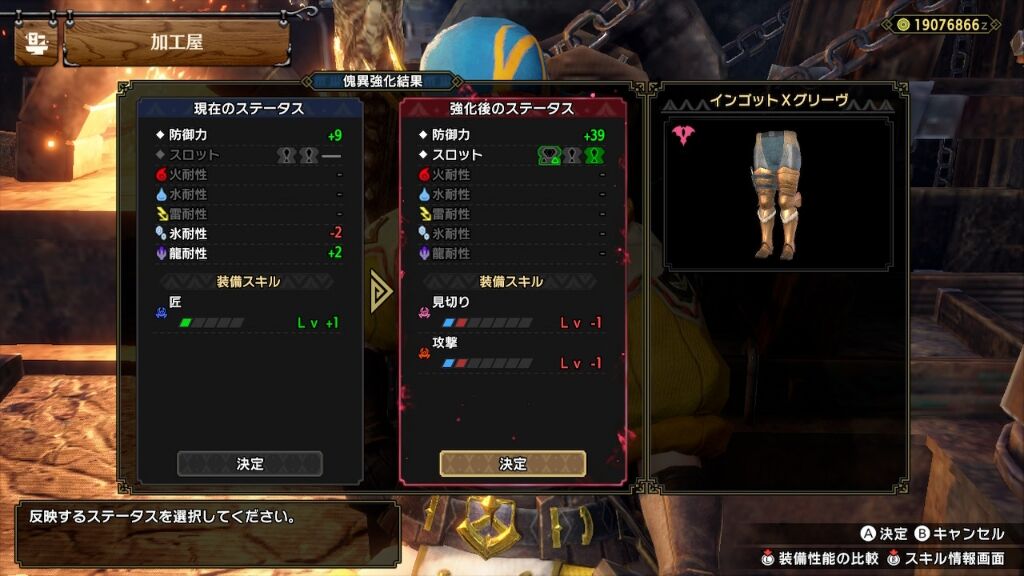1024x576 pixels.
Task: Click the 龍耐性 dragon icon in current status
Action: click(161, 253)
